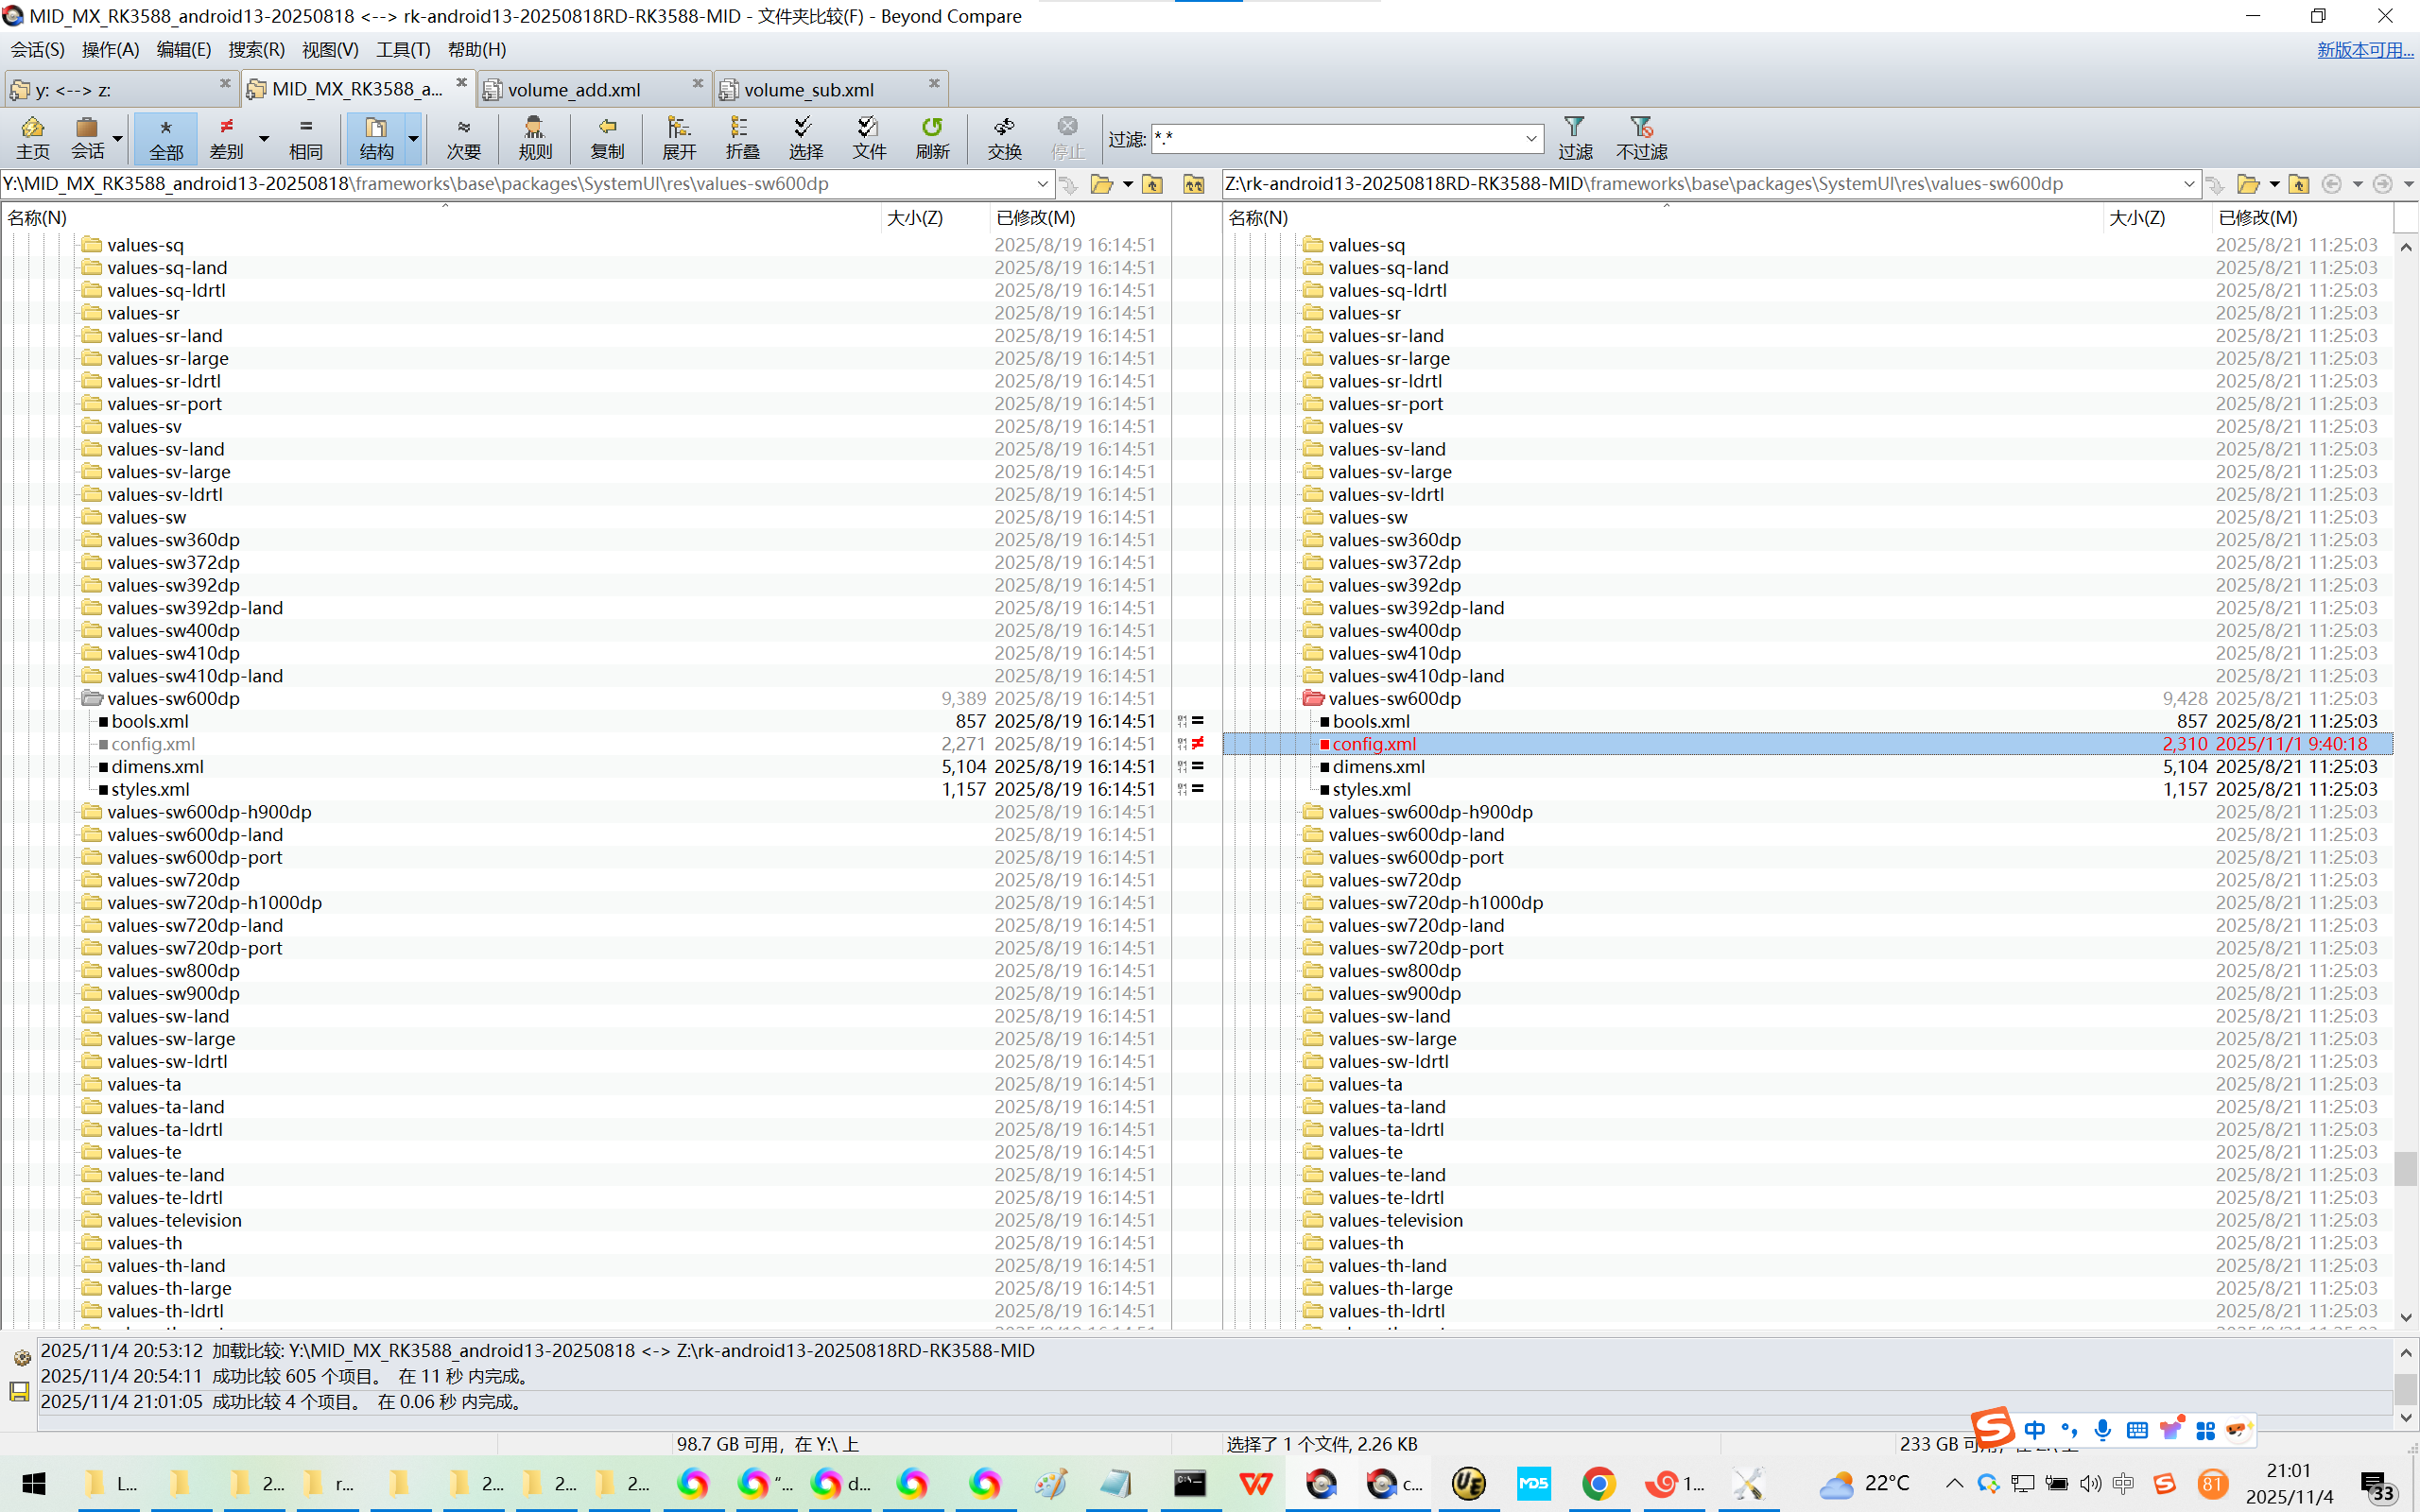Screen dimensions: 2420x1512
Task: Click the new version available (新版本可用) link
Action: tap(2365, 49)
